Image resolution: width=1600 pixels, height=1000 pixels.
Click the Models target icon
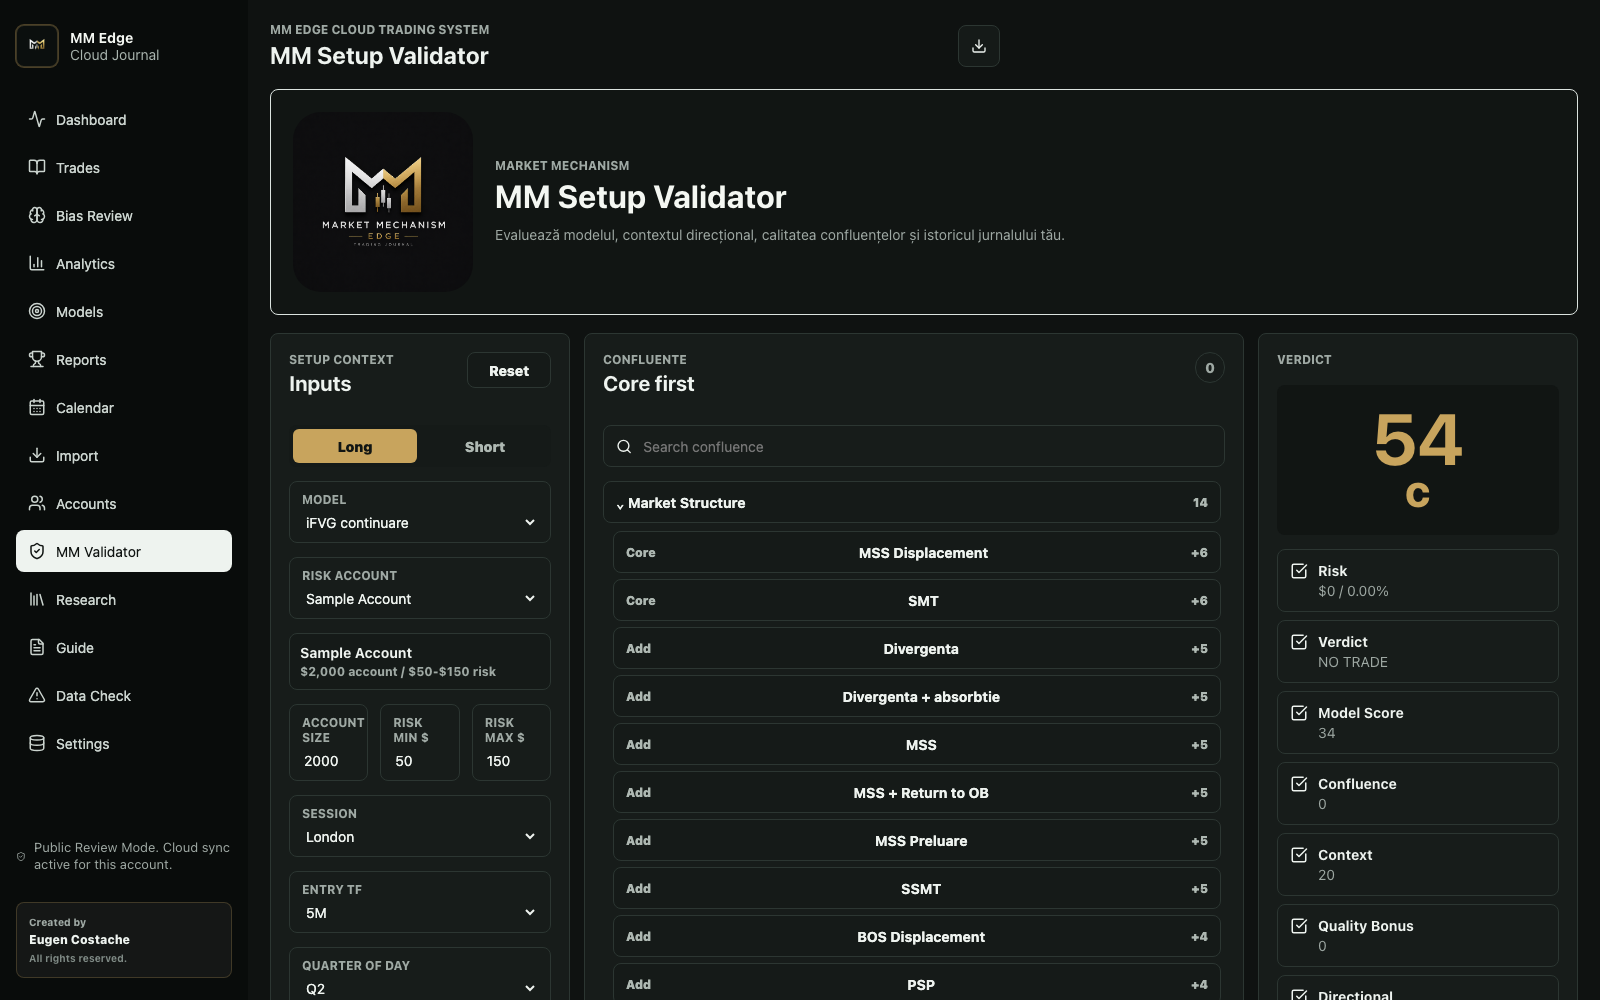[37, 311]
